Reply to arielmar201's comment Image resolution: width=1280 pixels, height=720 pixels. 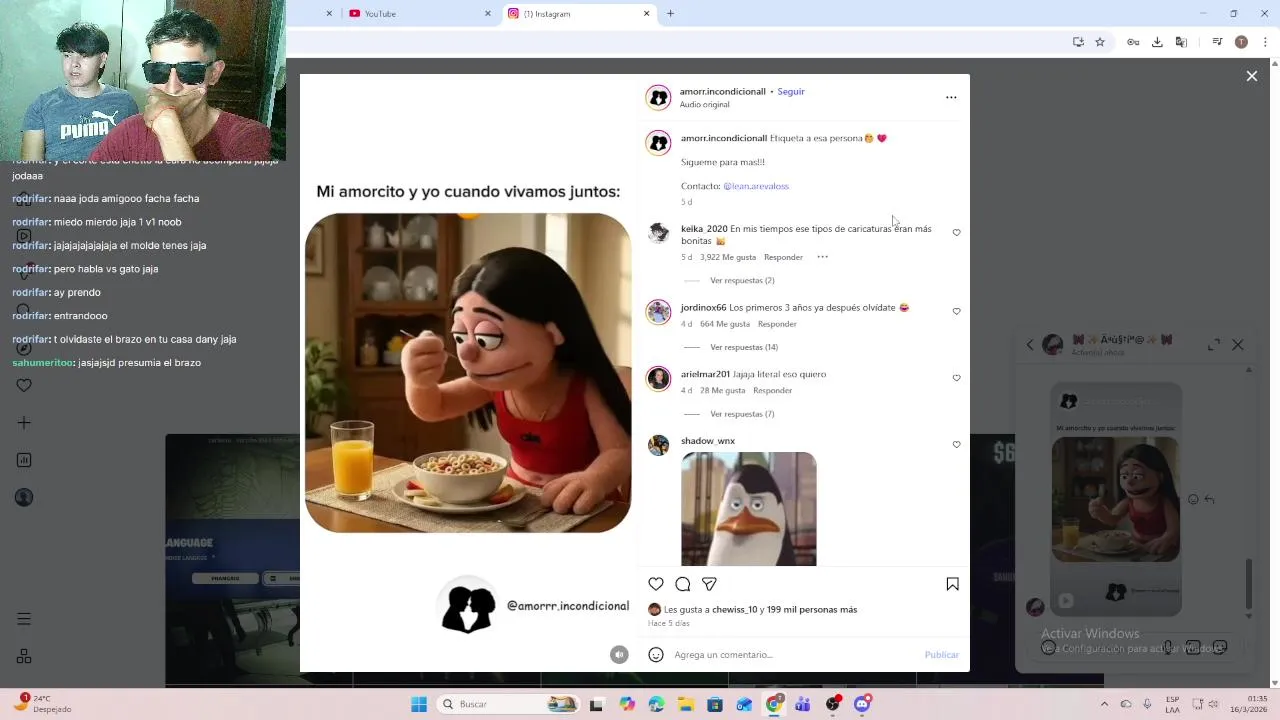click(x=772, y=391)
